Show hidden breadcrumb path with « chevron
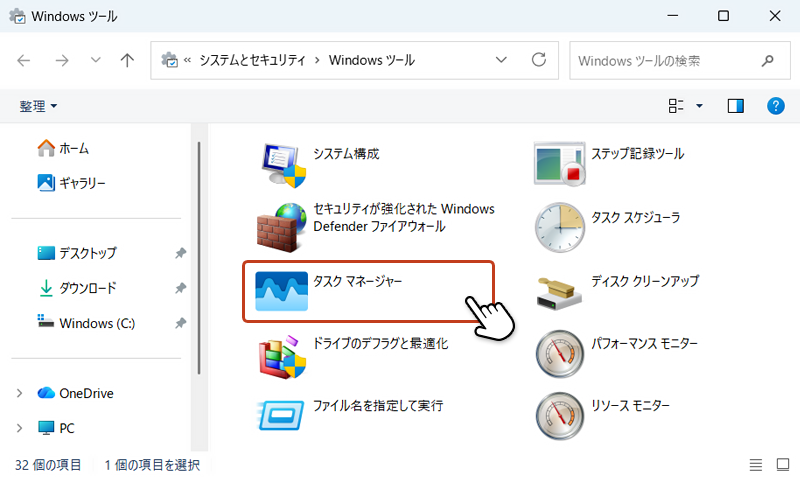The width and height of the screenshot is (800, 479). [x=187, y=60]
